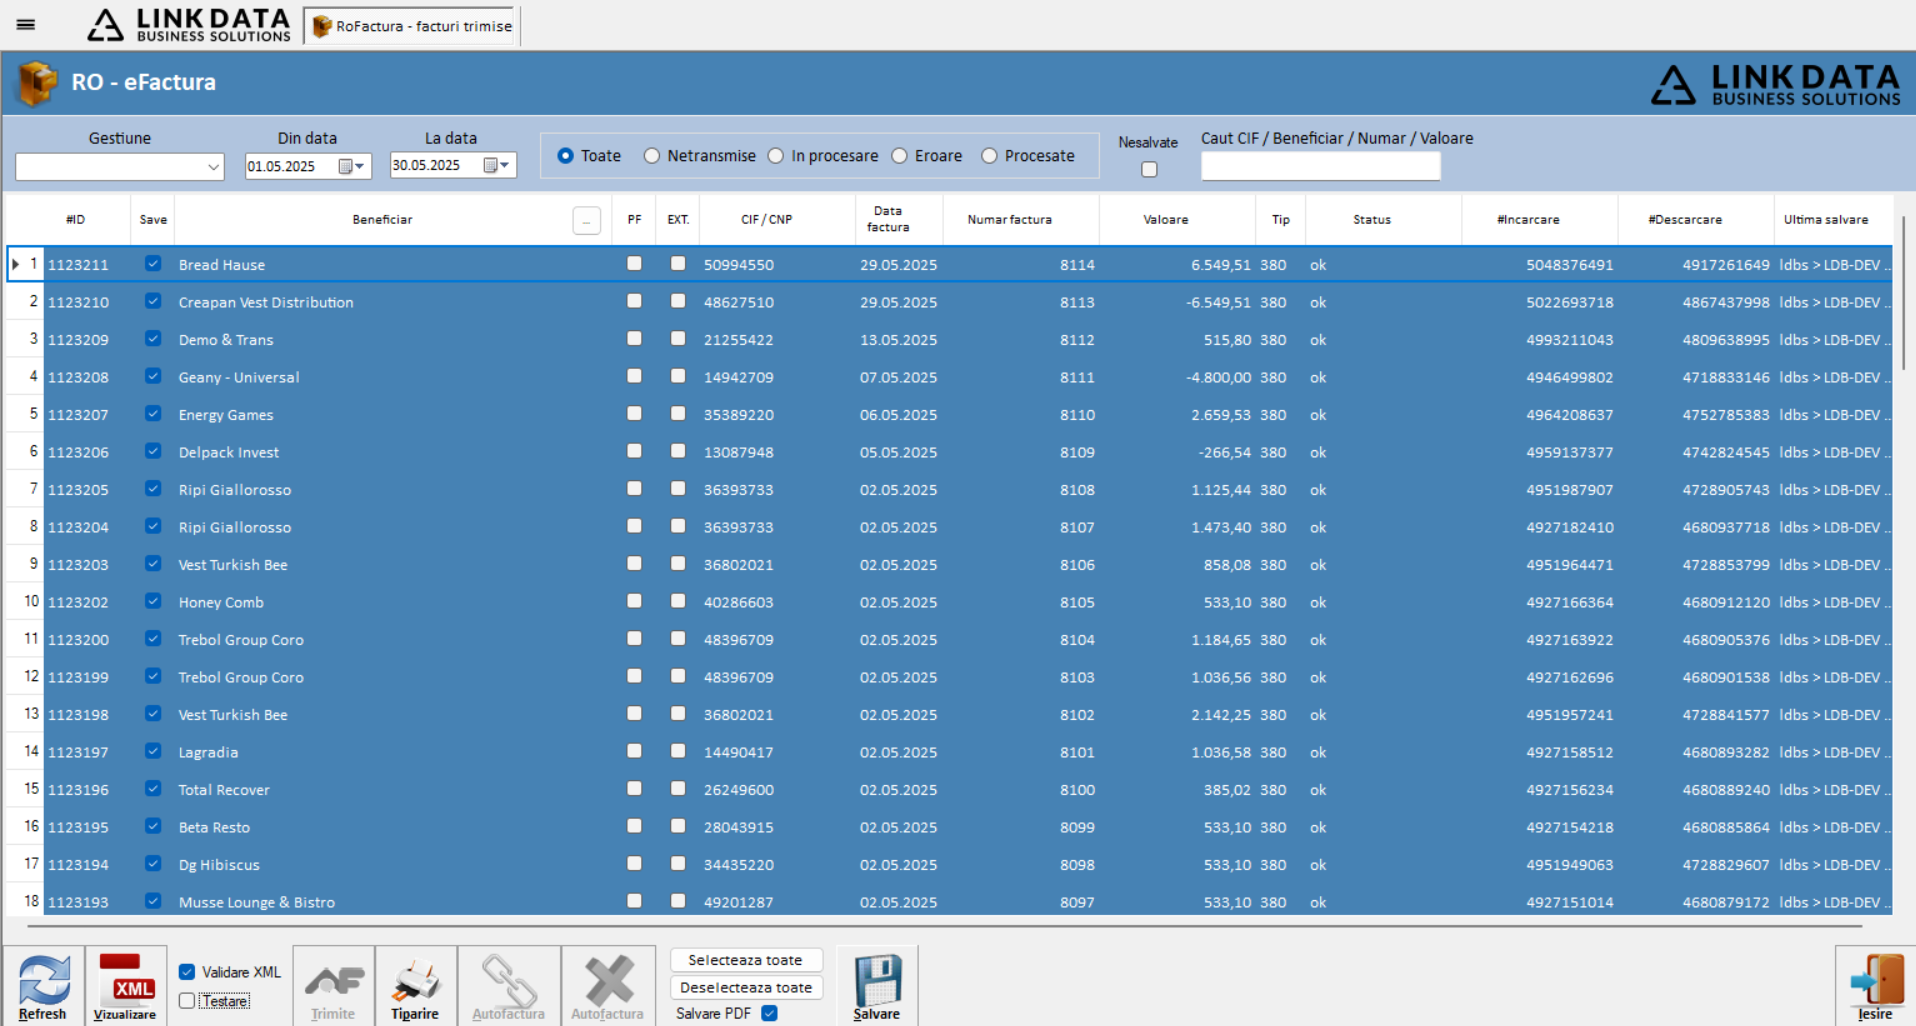
Task: Uncheck the Validare XML checkbox
Action: point(187,972)
